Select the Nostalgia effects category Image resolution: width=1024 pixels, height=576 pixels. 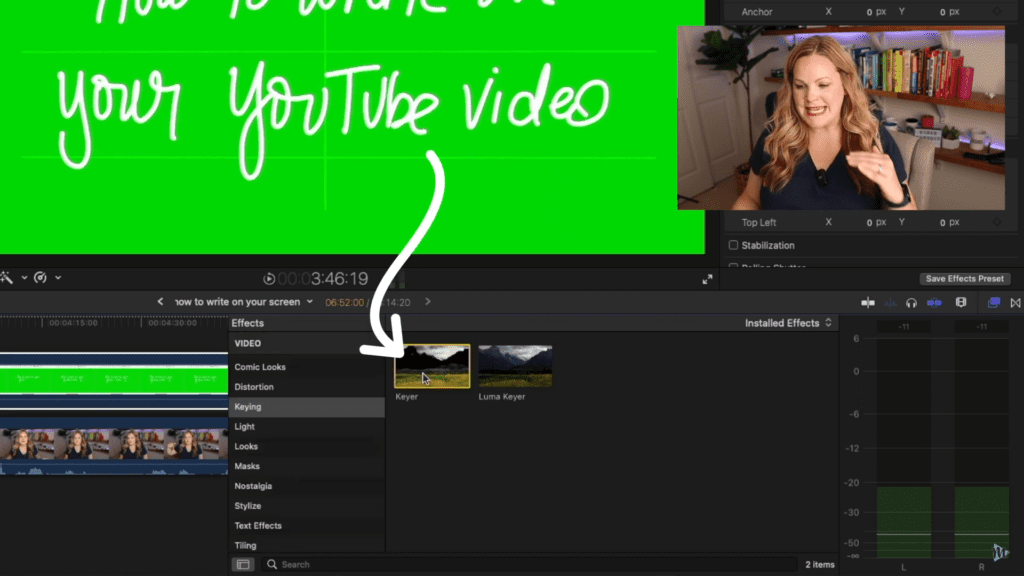pos(307,486)
